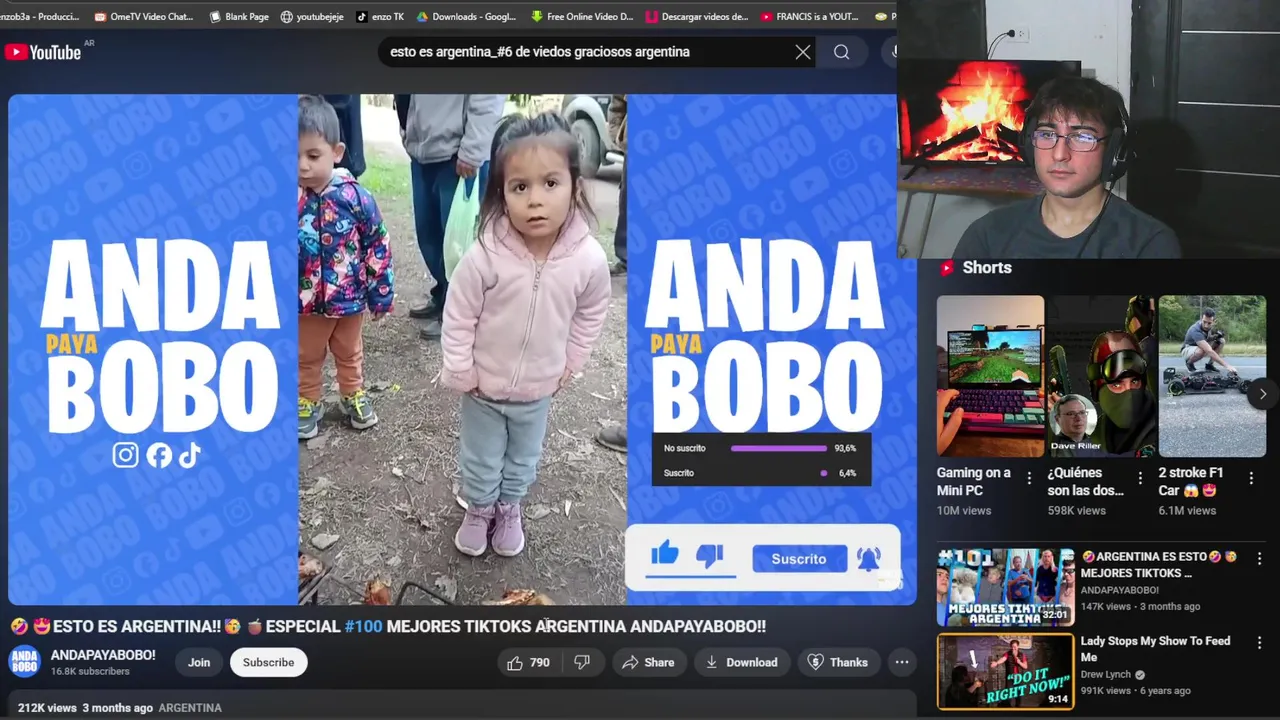Click the in-video Suscrito button

799,559
